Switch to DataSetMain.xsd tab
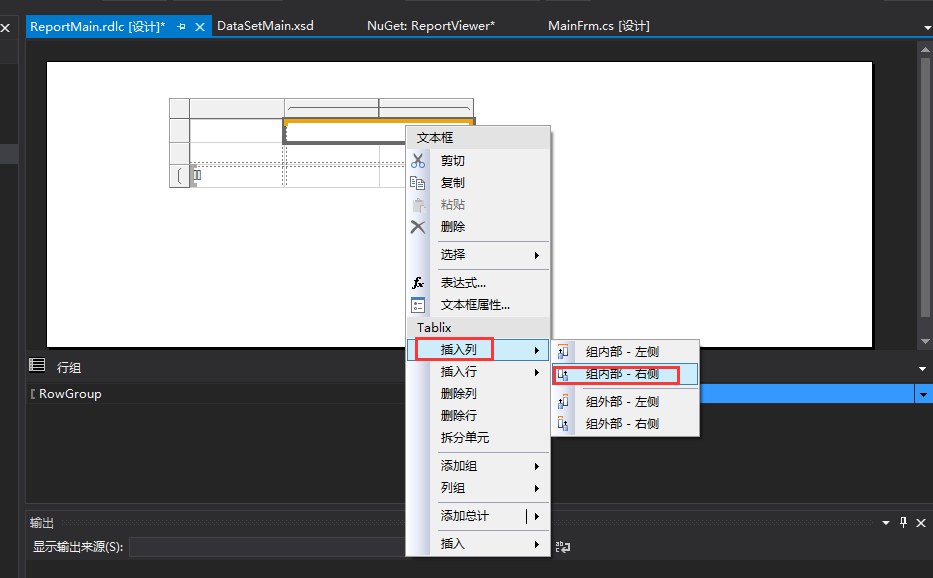The image size is (933, 578). (x=265, y=26)
